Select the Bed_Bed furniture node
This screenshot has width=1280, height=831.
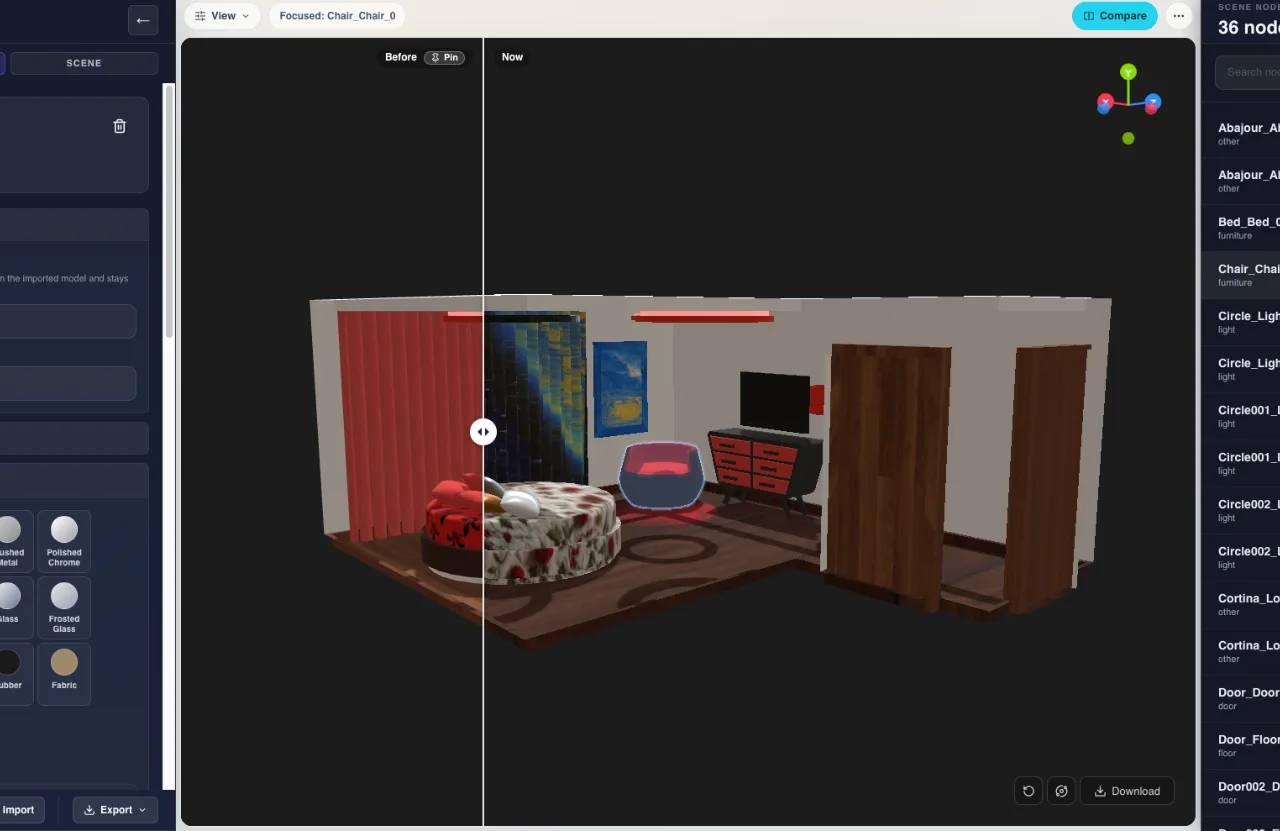point(1240,228)
